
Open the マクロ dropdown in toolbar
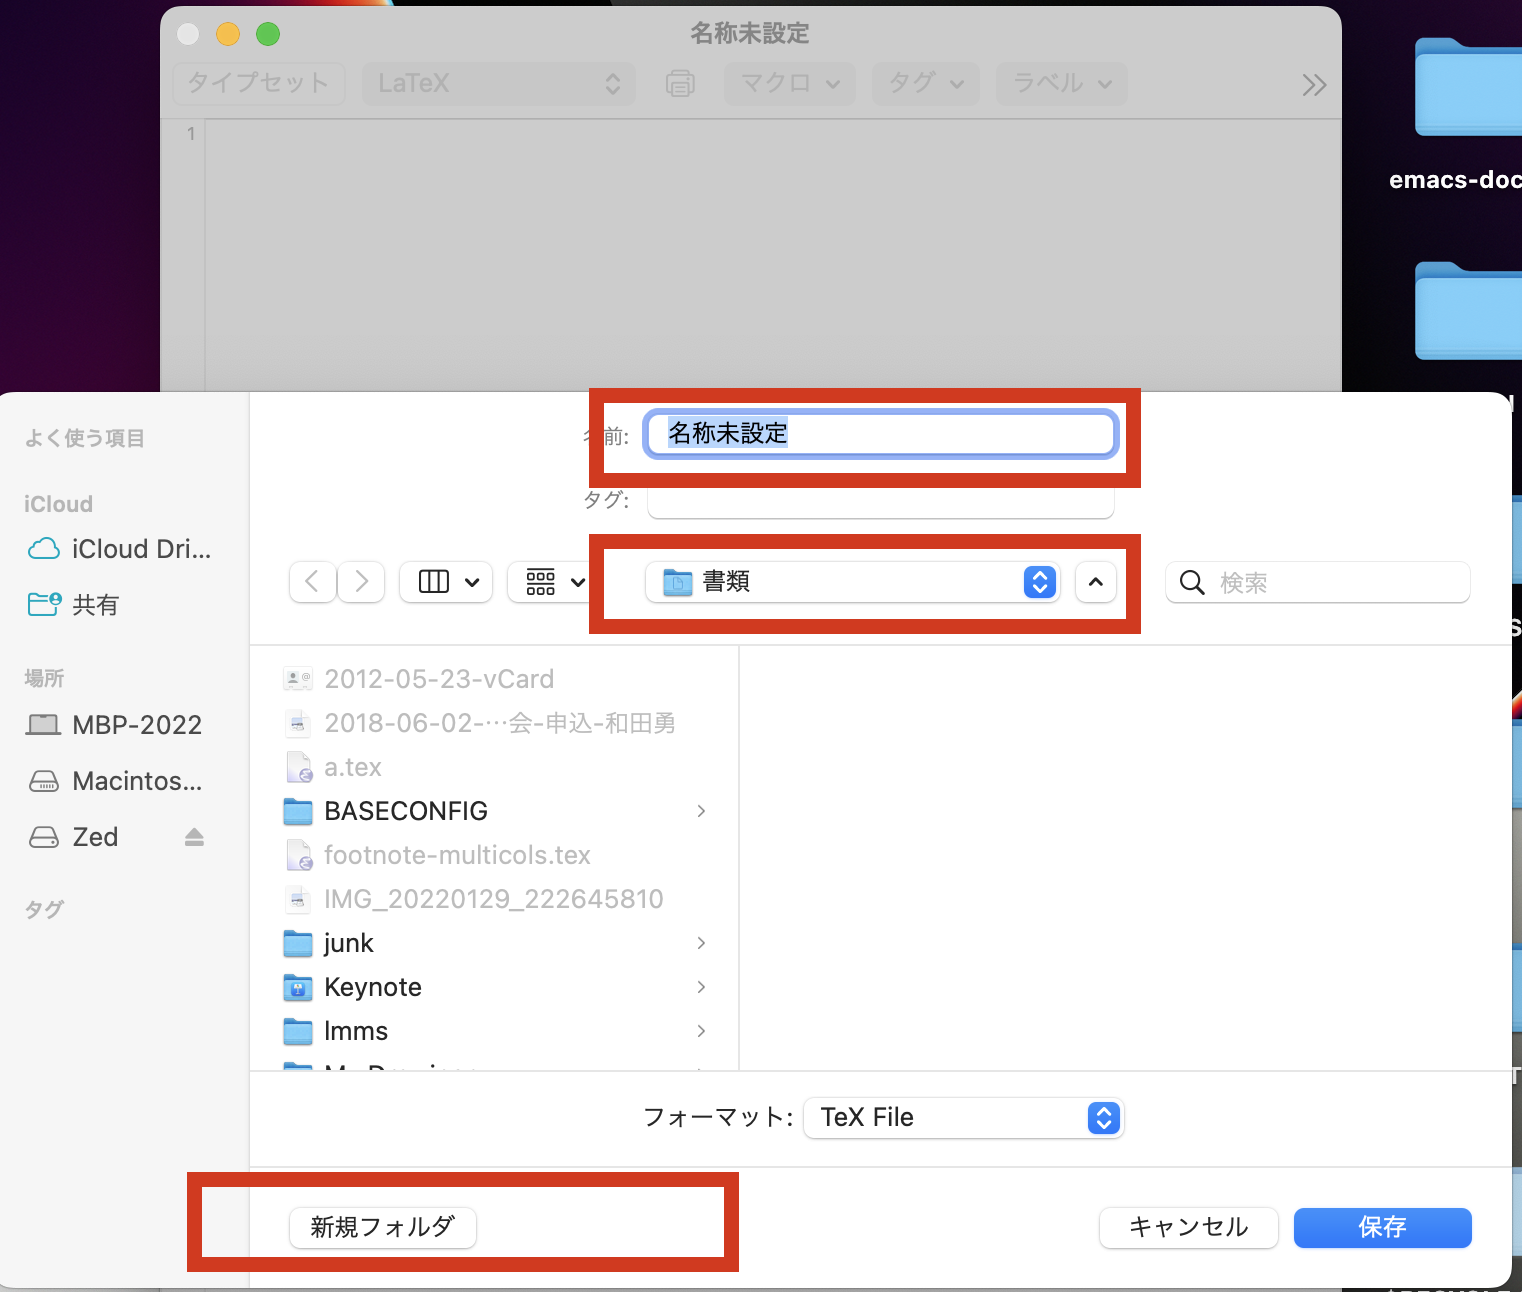point(790,83)
